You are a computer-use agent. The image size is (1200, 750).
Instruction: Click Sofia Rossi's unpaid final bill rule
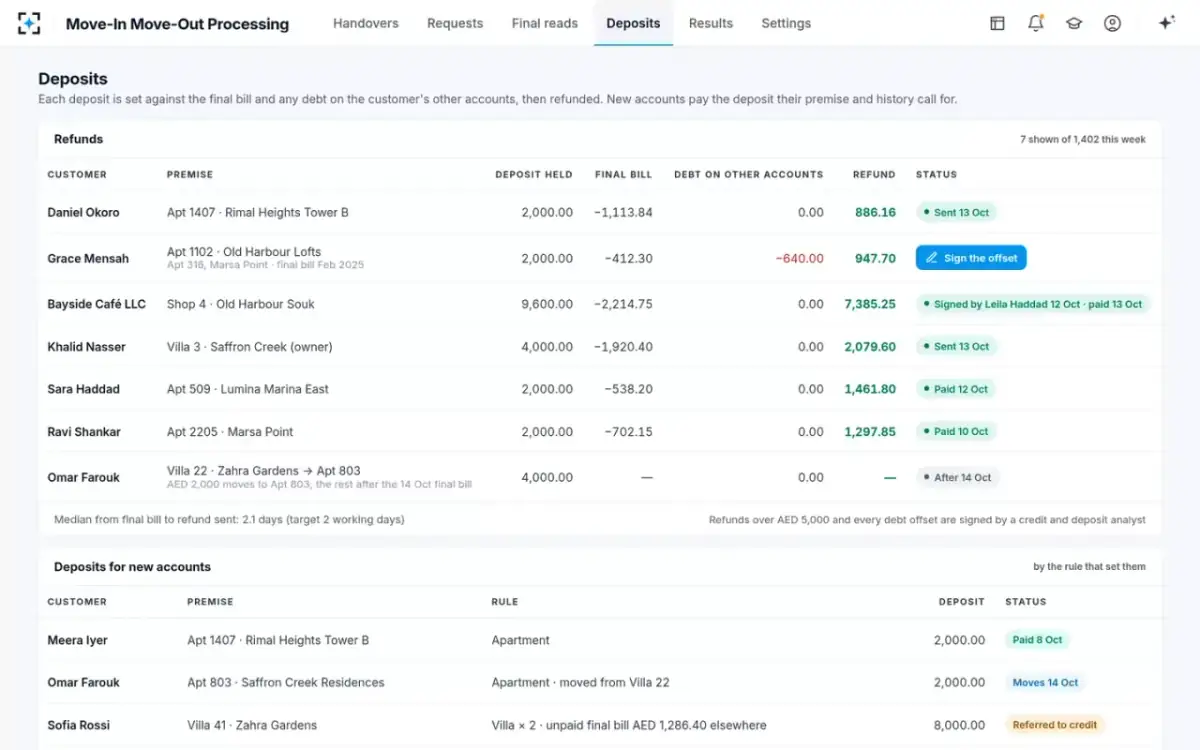(629, 725)
